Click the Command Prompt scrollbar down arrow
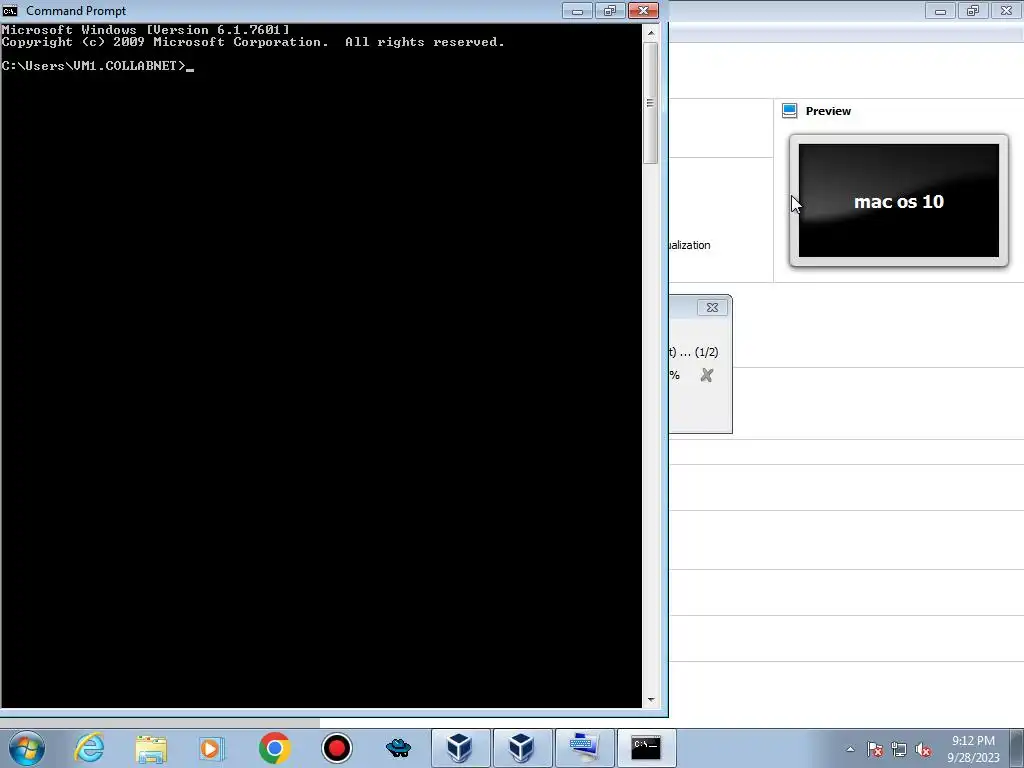The width and height of the screenshot is (1024, 768). click(650, 699)
